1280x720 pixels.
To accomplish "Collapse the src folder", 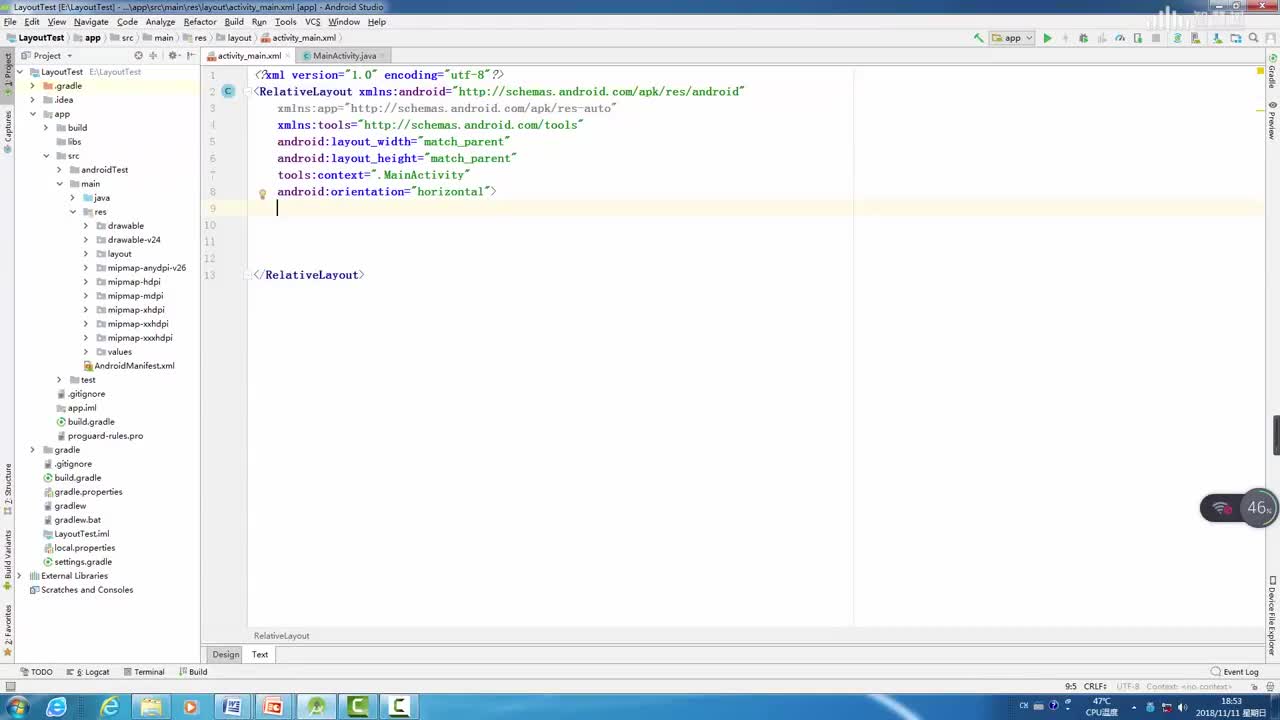I will click(46, 156).
